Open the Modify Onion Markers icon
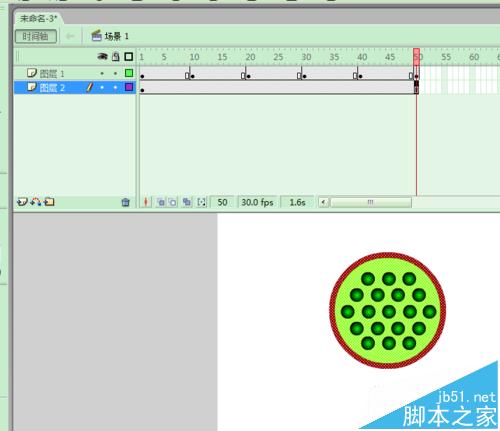500x431 pixels. (201, 202)
